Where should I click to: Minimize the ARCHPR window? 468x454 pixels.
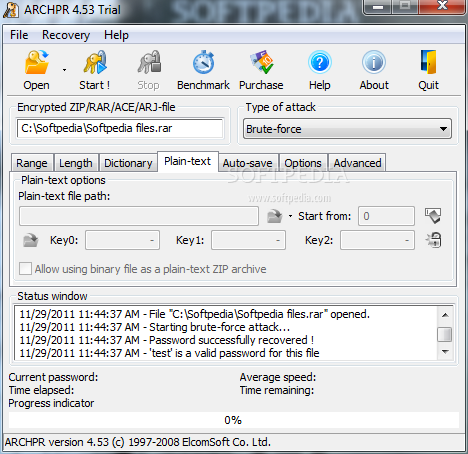click(378, 7)
